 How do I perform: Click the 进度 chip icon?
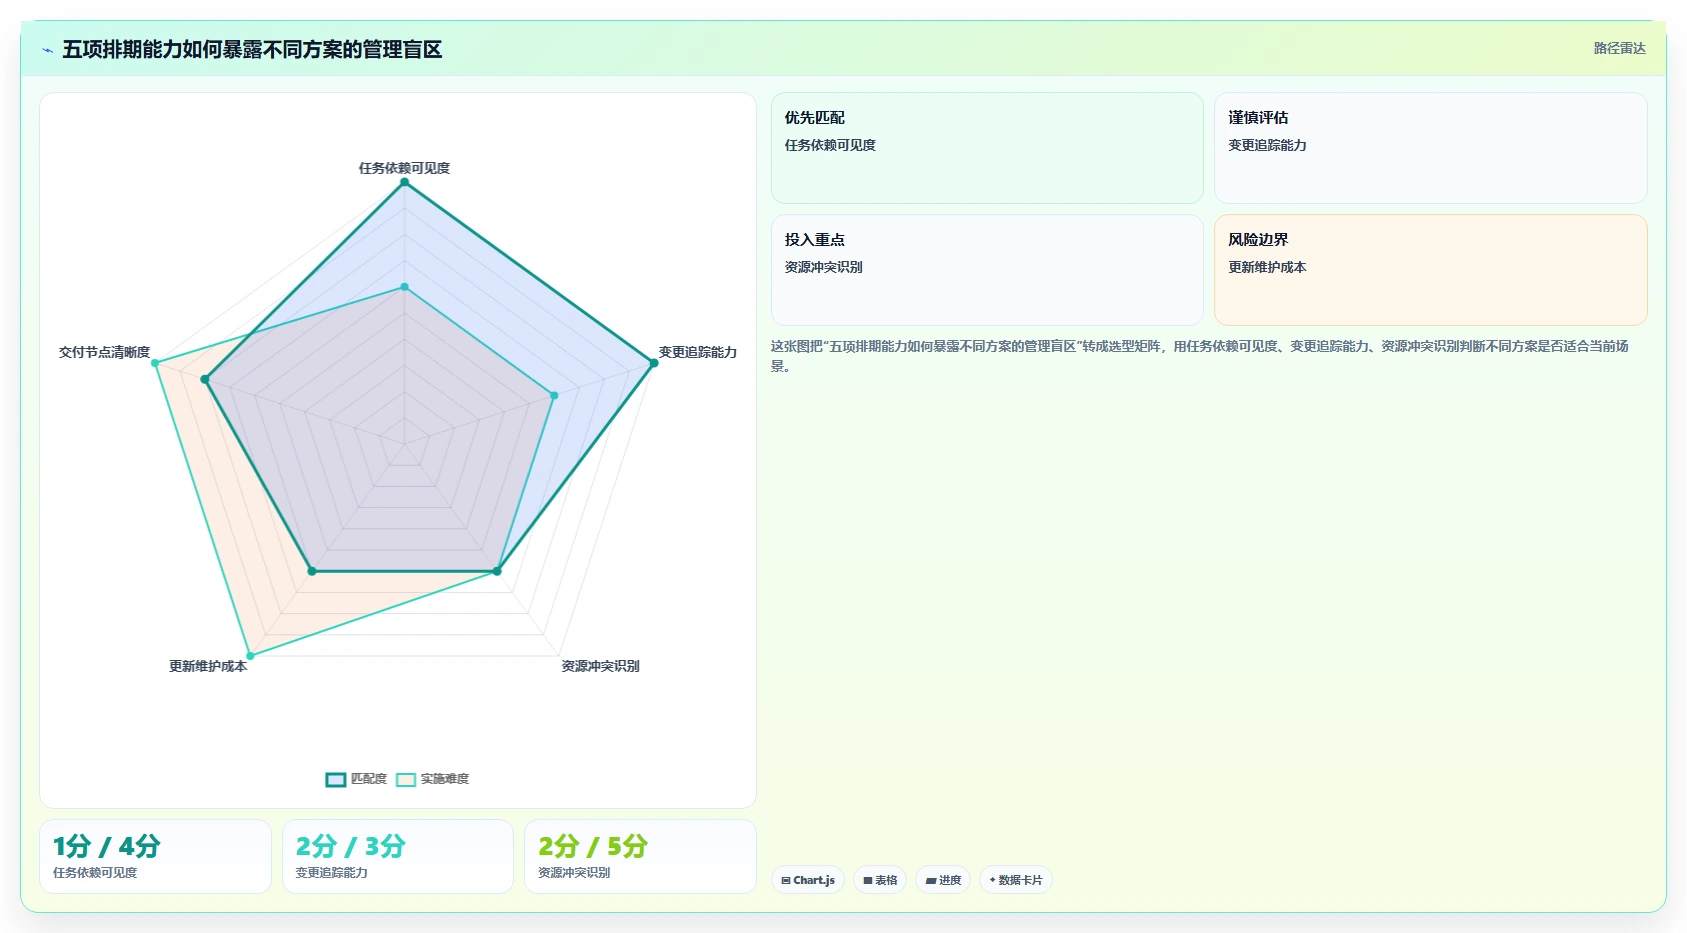pos(931,881)
